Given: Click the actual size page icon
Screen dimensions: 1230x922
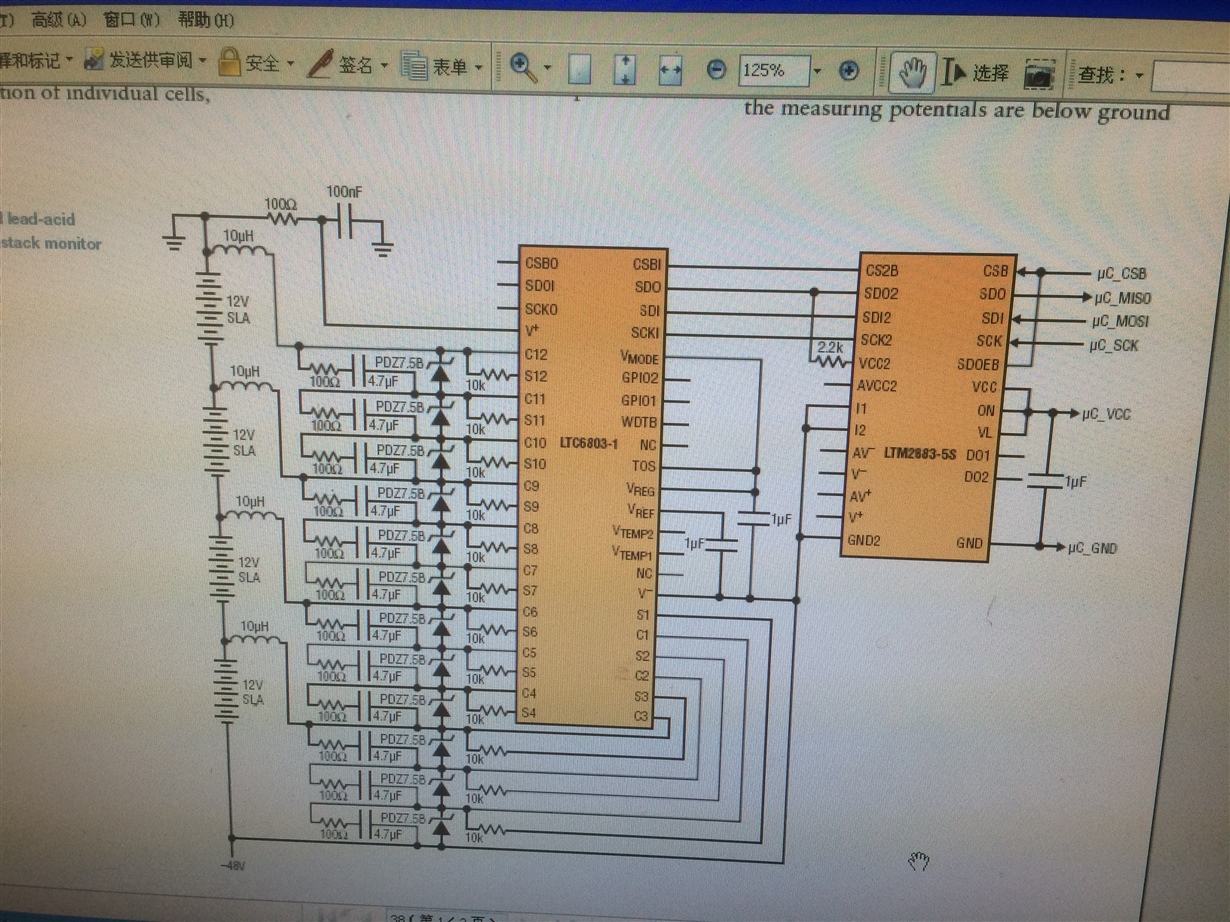Looking at the screenshot, I should click(580, 69).
